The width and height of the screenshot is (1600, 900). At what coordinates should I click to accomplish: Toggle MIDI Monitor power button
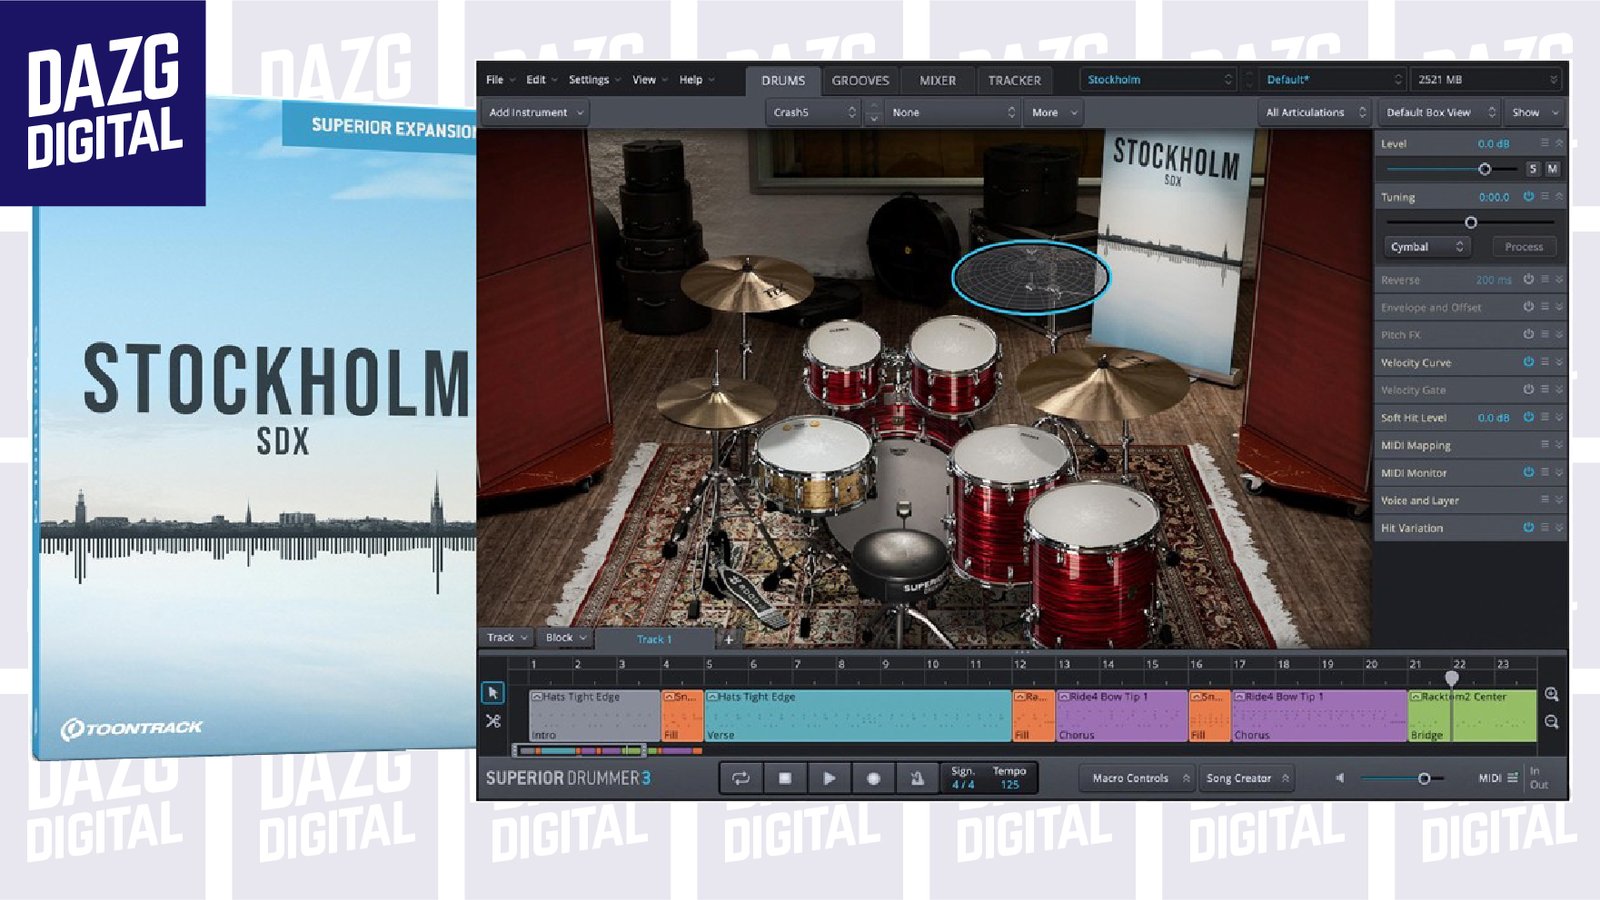click(x=1528, y=472)
